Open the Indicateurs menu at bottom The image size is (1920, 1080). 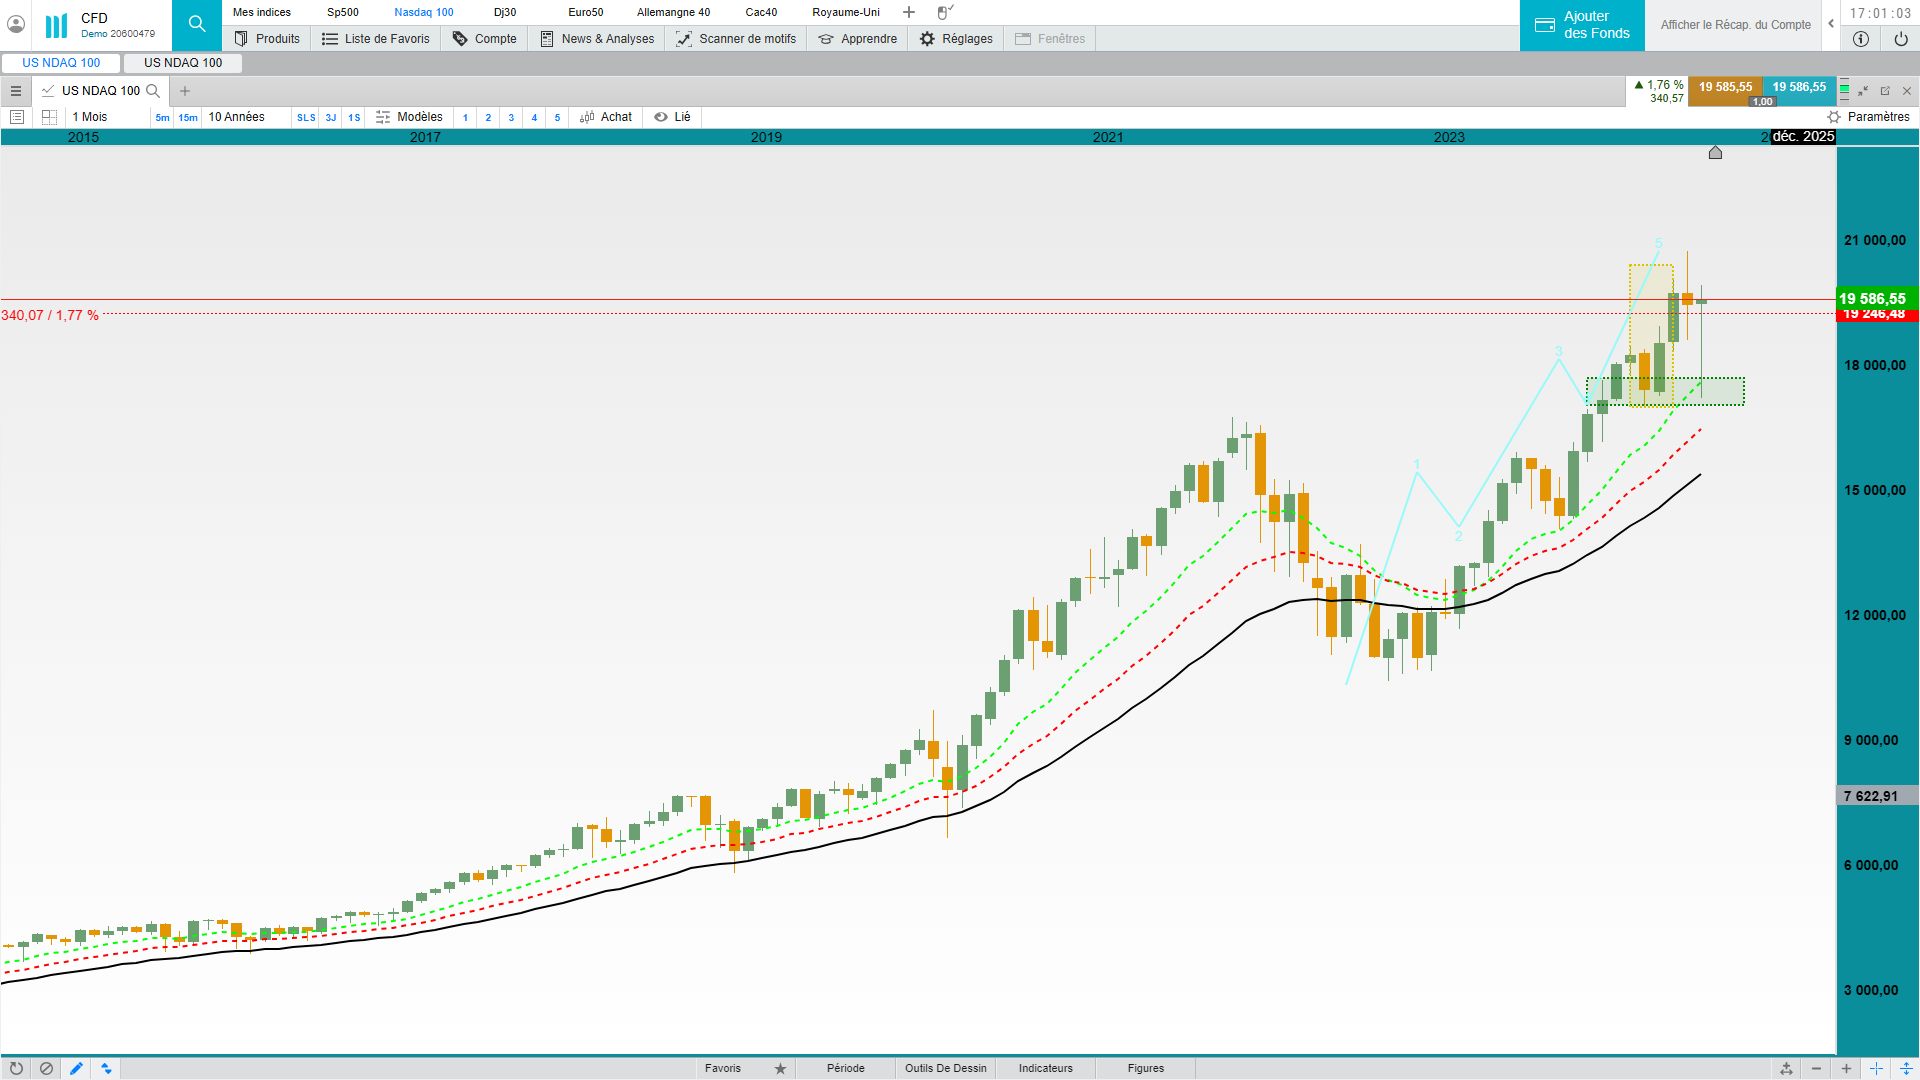click(x=1045, y=1068)
